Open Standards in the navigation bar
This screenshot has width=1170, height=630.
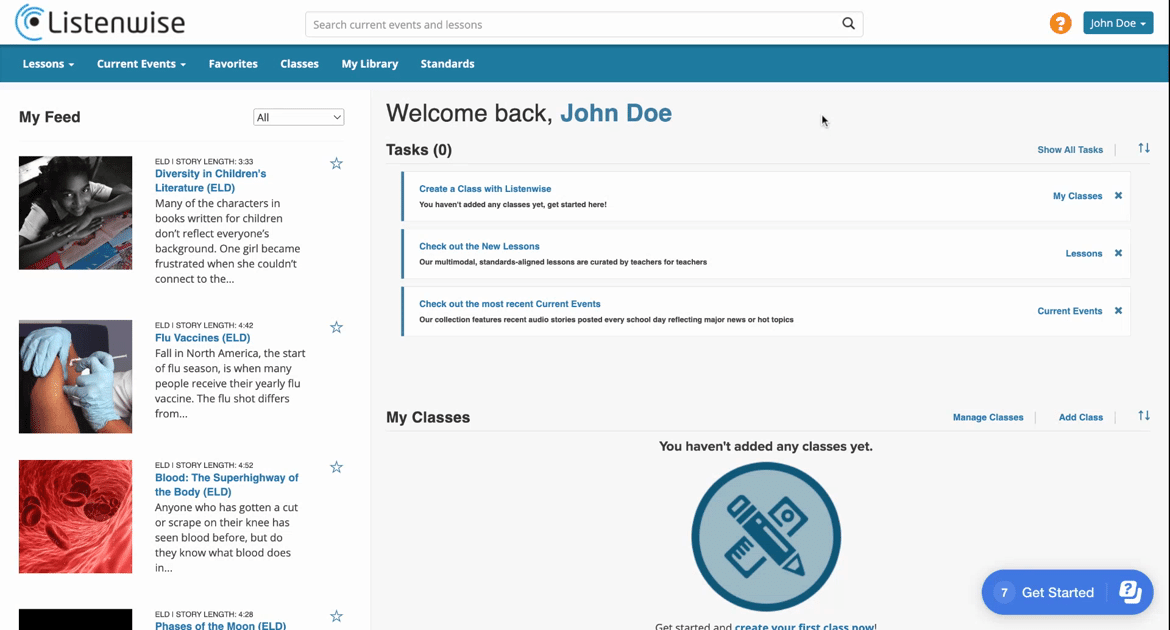pyautogui.click(x=447, y=64)
